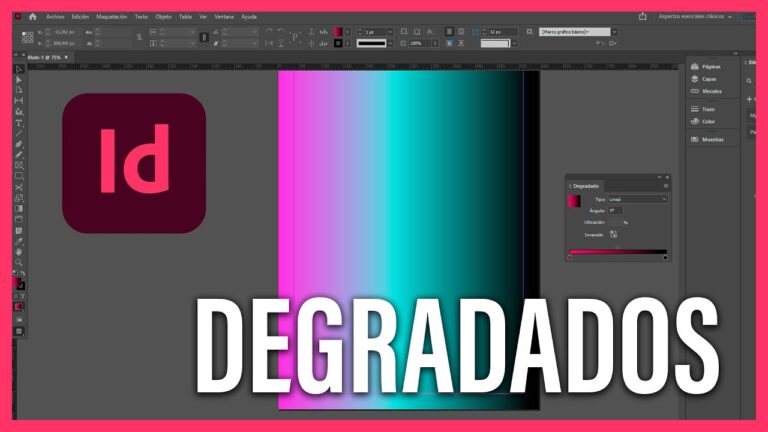Select the Gradient Swatch tool
768x432 pixels.
[x=19, y=209]
